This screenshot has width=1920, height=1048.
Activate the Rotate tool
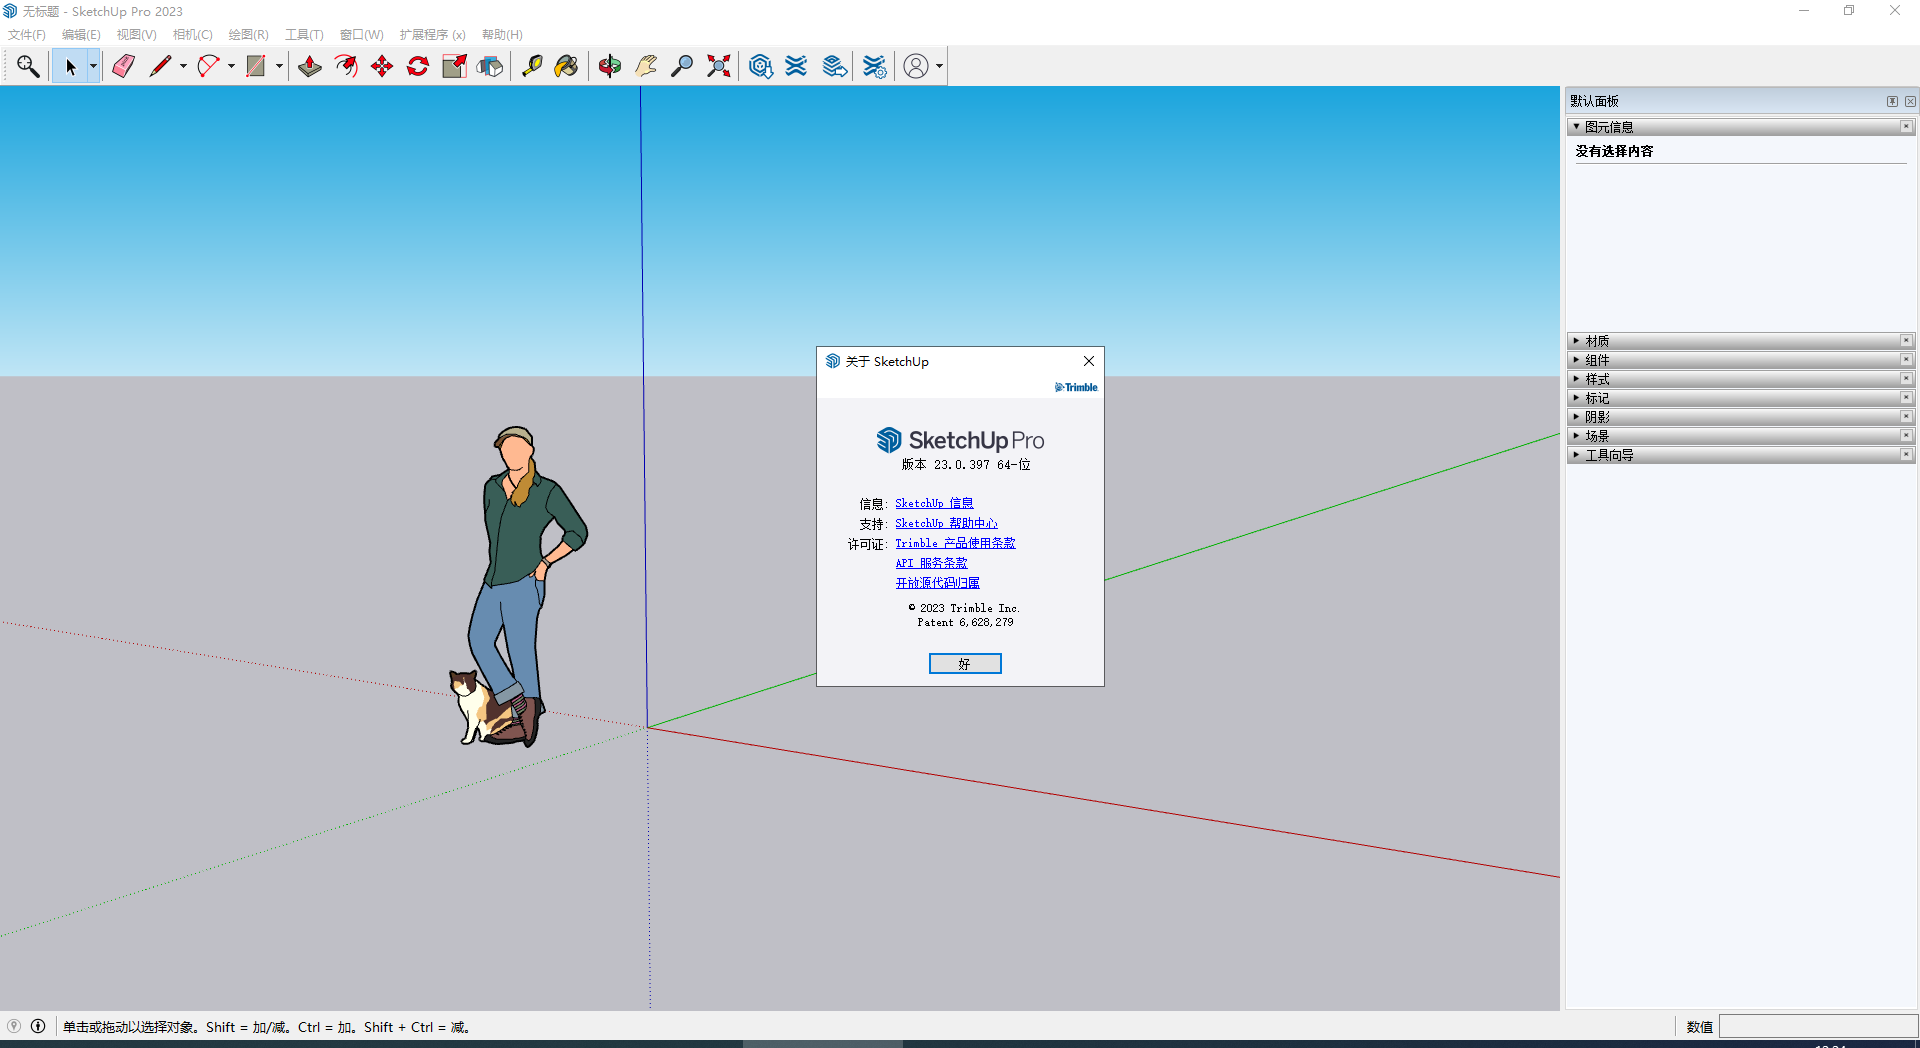click(x=418, y=66)
